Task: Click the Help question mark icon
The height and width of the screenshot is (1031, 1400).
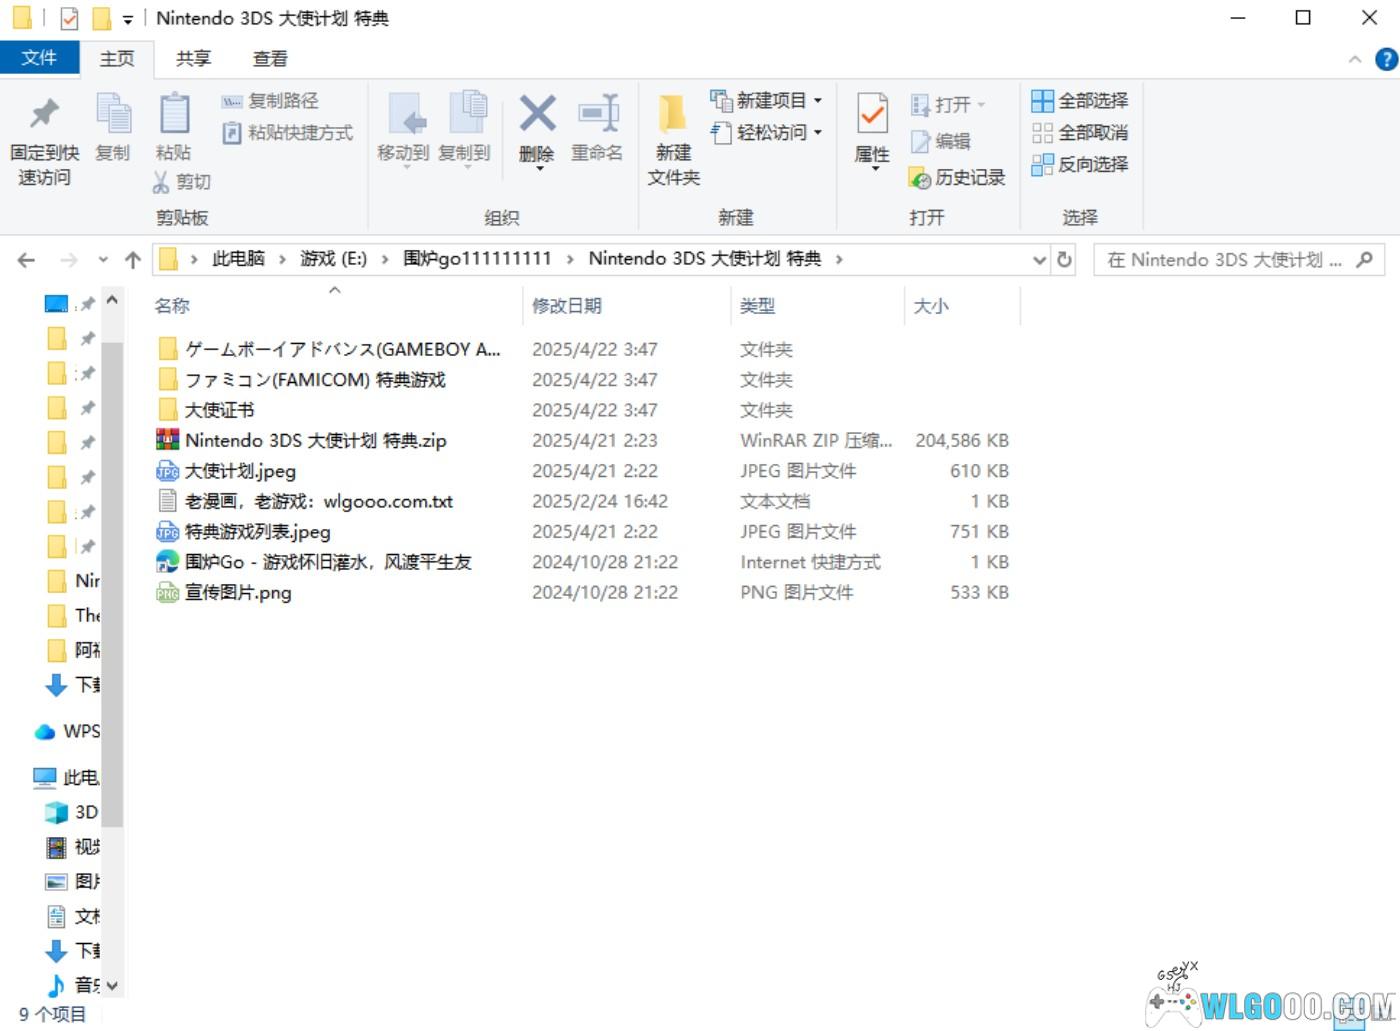Action: [x=1386, y=59]
